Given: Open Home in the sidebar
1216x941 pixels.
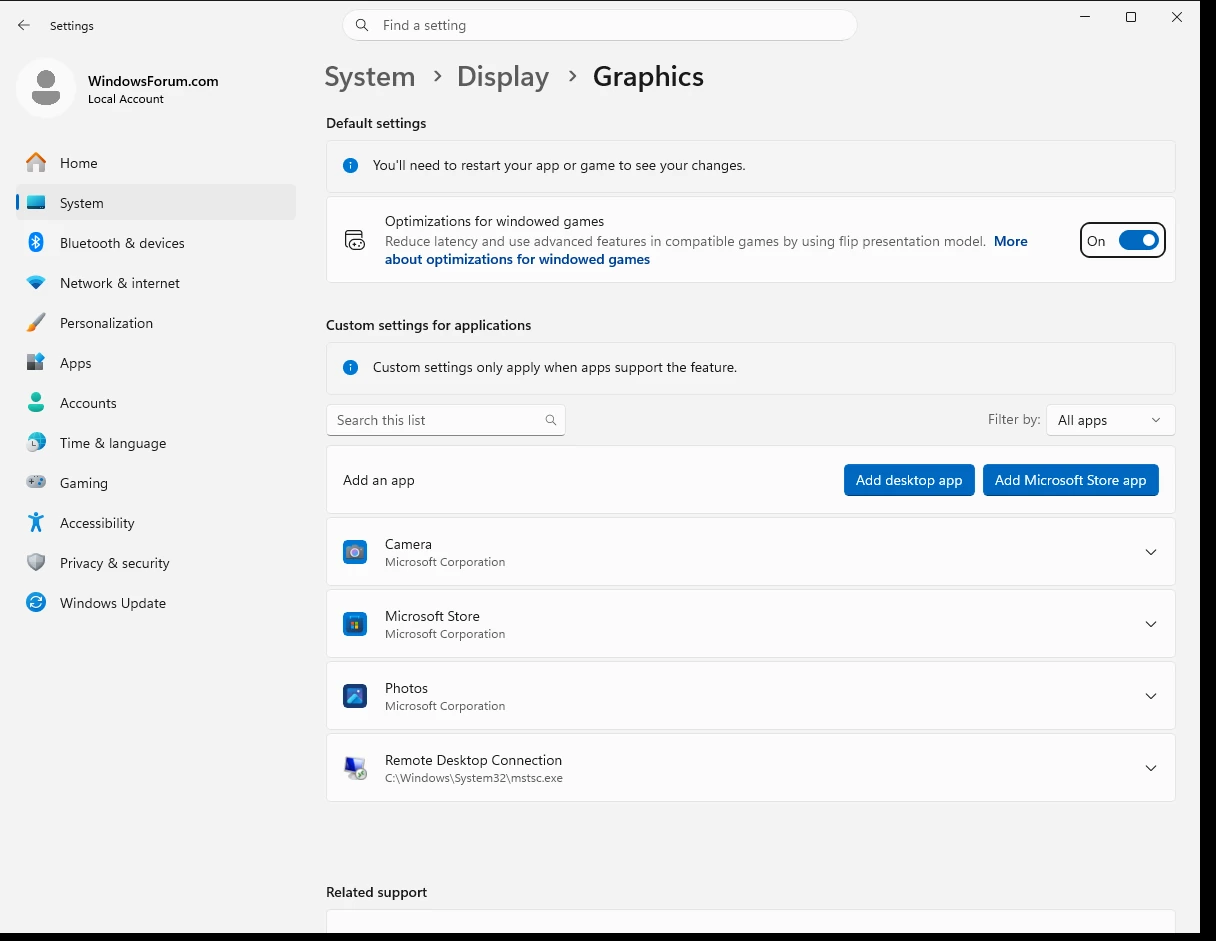Looking at the screenshot, I should (x=156, y=163).
